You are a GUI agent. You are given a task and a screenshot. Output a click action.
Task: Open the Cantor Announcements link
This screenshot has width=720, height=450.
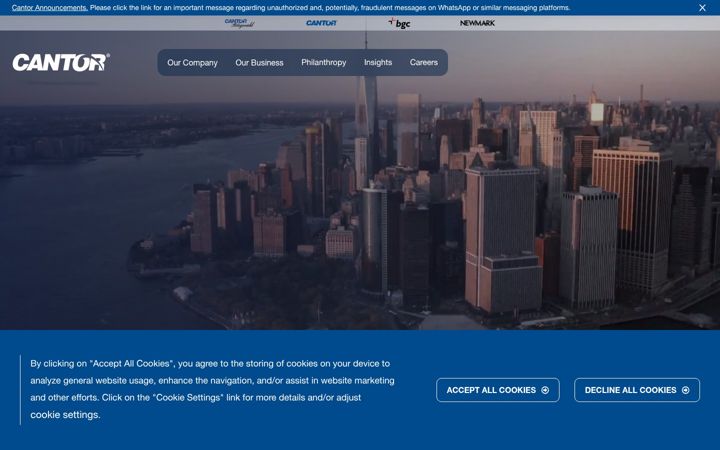click(x=50, y=8)
